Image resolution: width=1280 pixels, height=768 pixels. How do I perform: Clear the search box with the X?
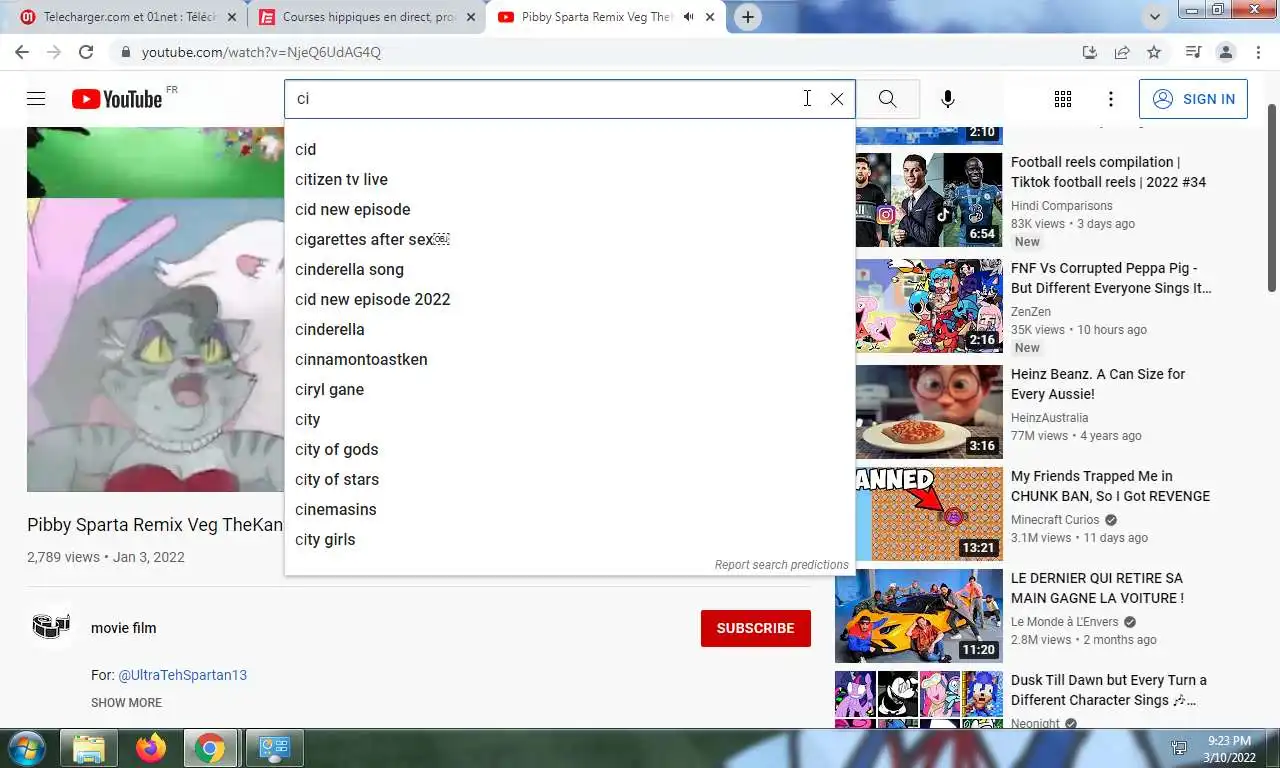click(837, 99)
